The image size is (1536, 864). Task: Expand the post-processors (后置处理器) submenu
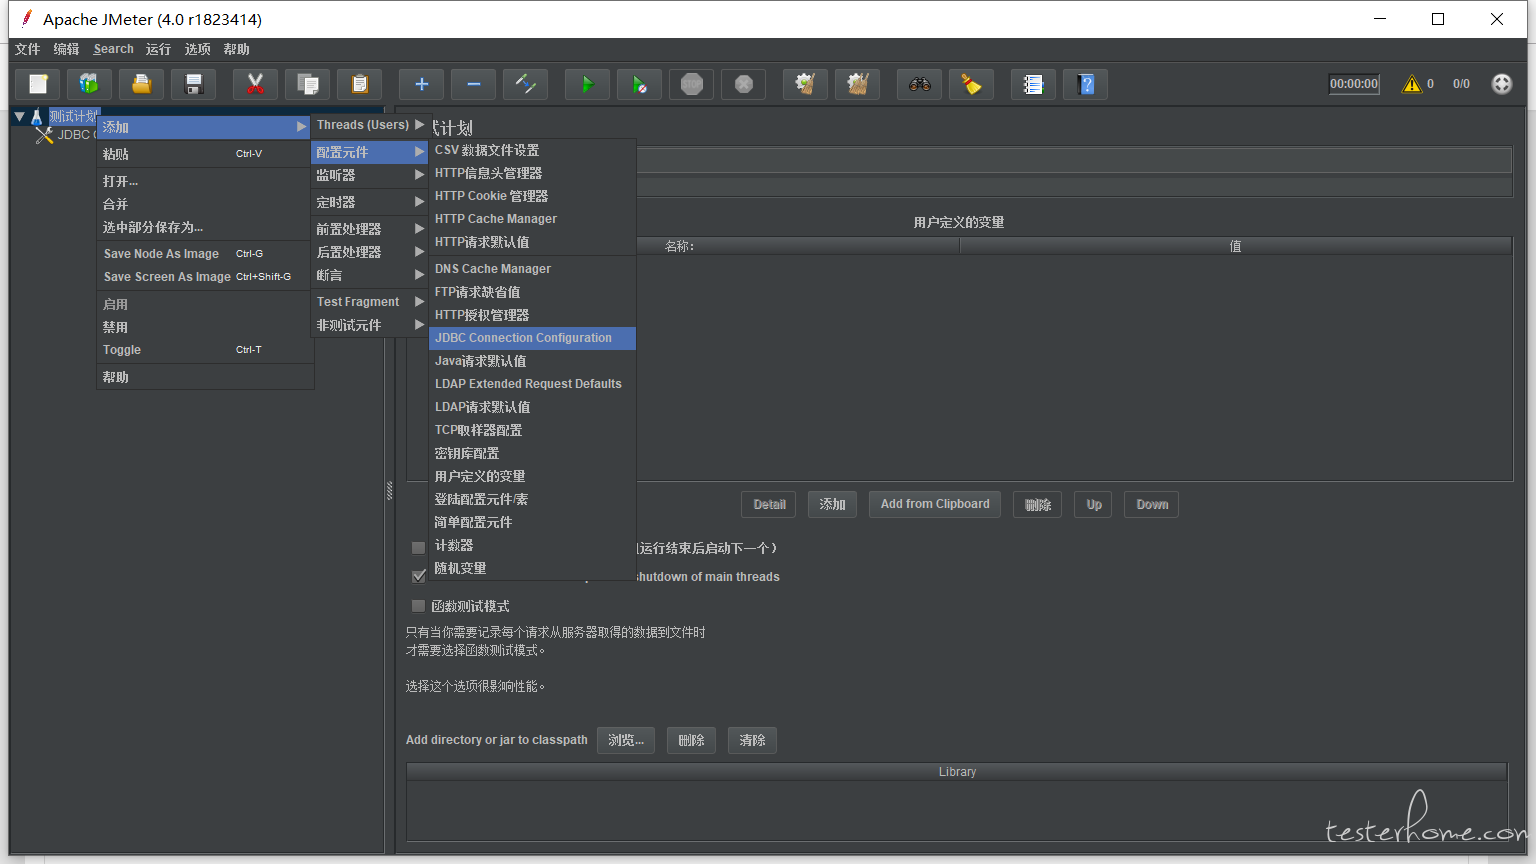pyautogui.click(x=370, y=252)
